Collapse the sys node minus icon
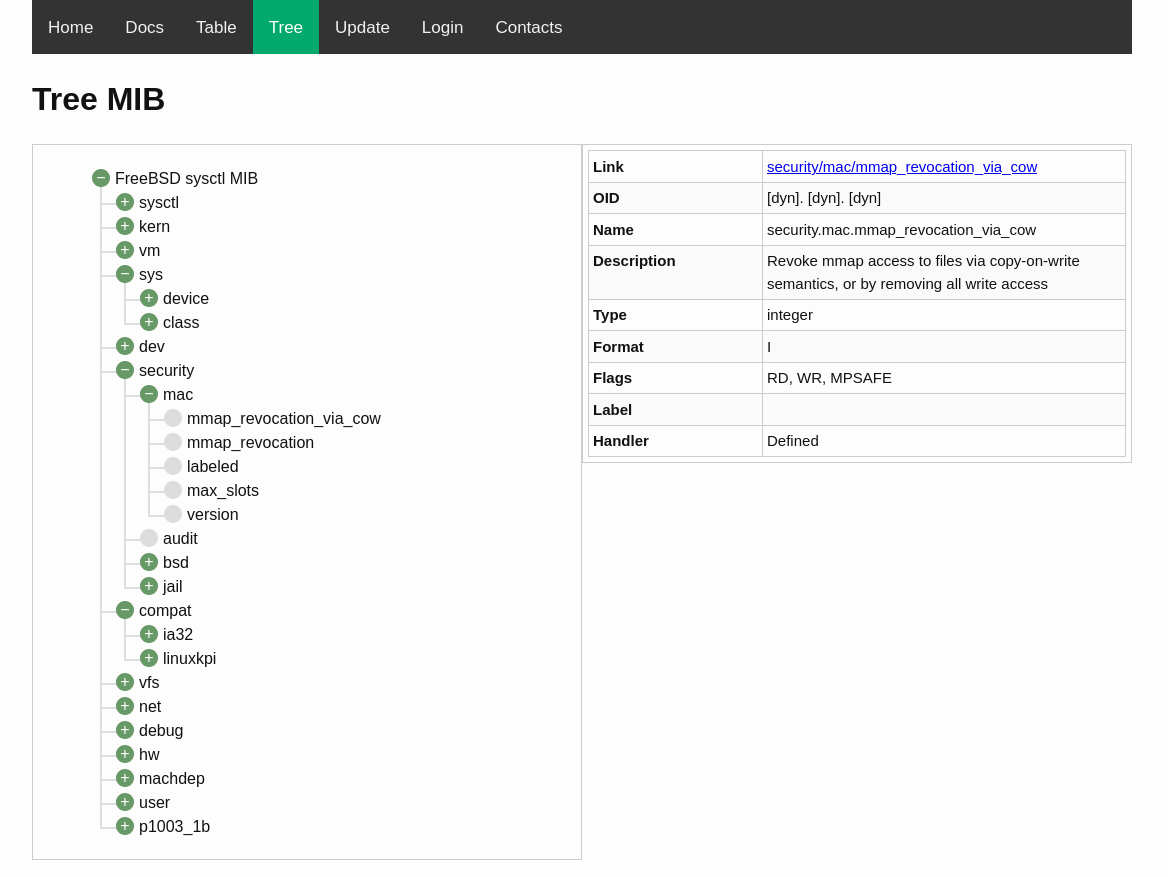The width and height of the screenshot is (1168, 877). pyautogui.click(x=125, y=274)
